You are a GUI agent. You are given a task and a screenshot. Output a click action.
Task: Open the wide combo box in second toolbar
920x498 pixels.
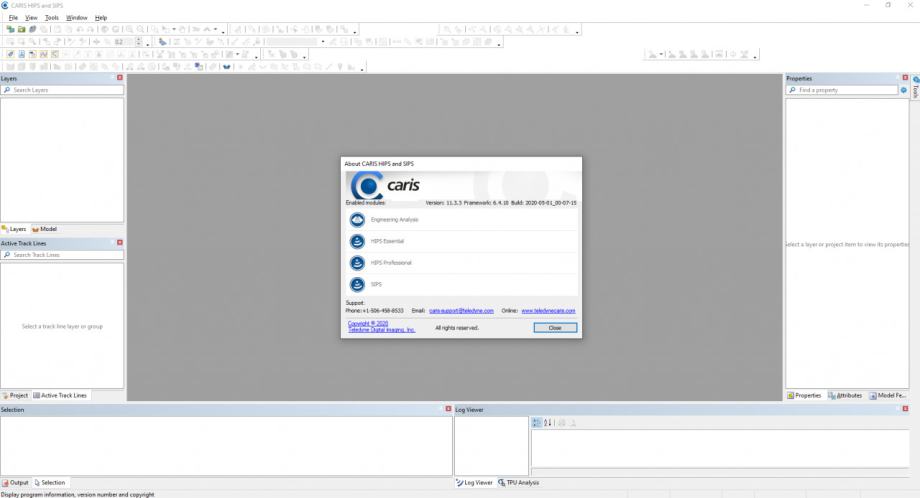tap(296, 42)
